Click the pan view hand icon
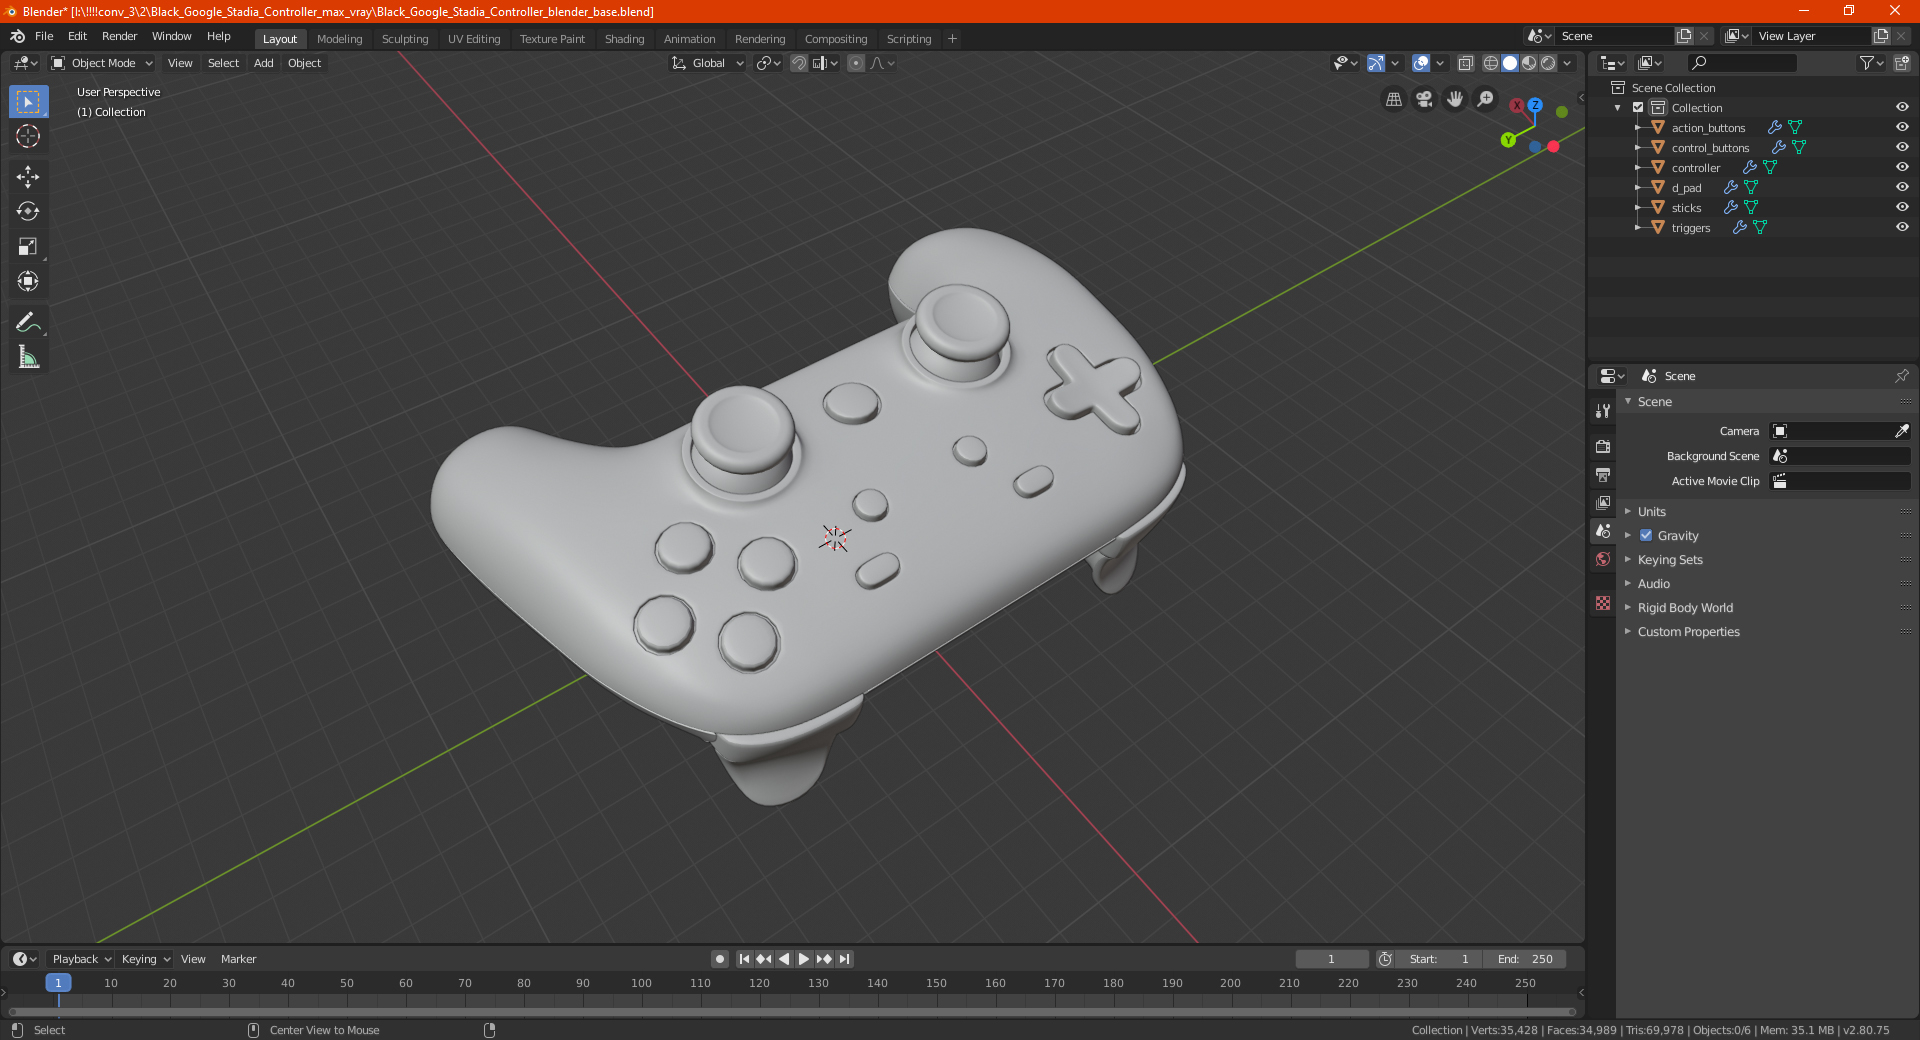This screenshot has height=1040, width=1920. point(1455,99)
